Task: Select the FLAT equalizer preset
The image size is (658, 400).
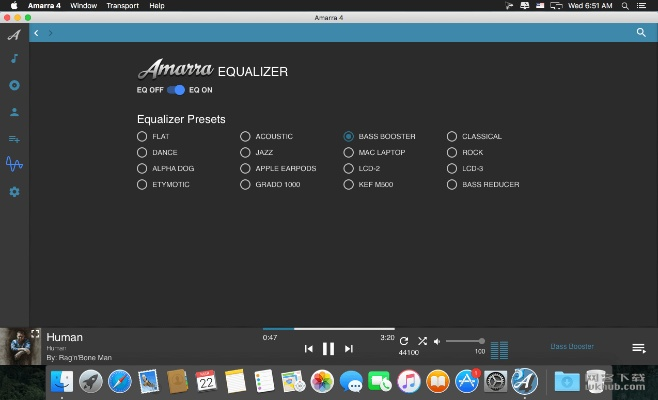Action: (x=142, y=136)
